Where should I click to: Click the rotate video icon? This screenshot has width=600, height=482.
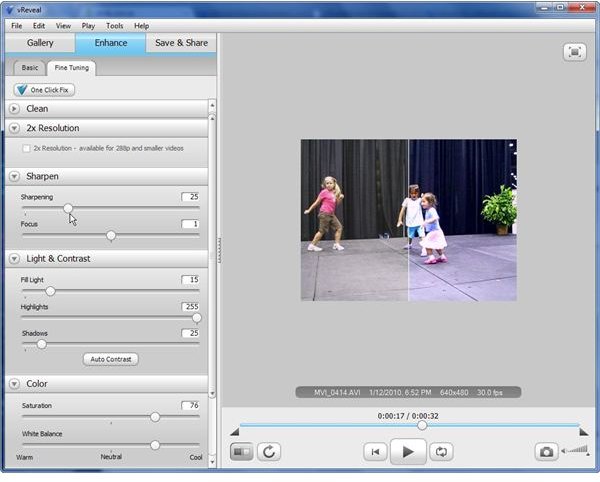click(x=269, y=452)
